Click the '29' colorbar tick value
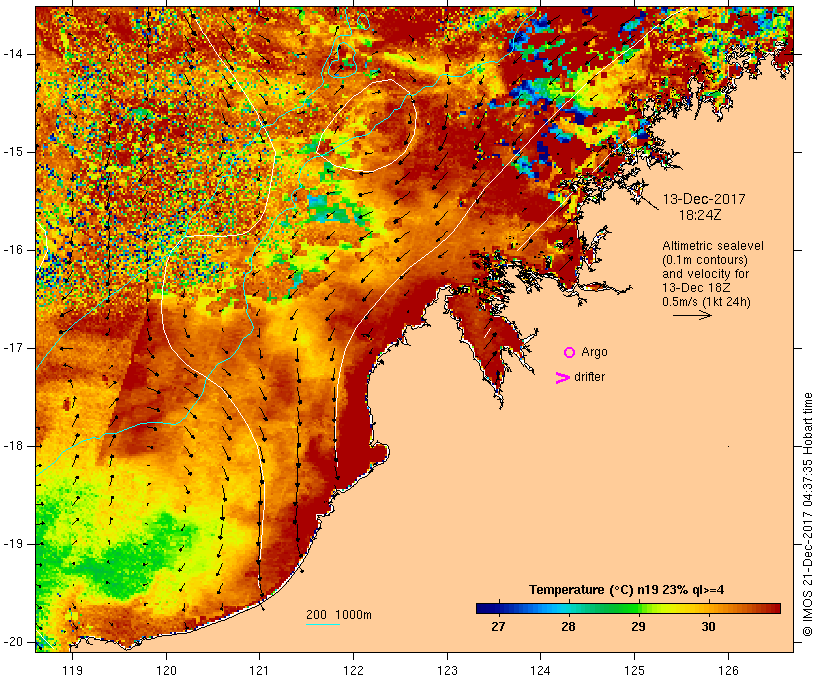The width and height of the screenshot is (820, 680). [x=639, y=627]
